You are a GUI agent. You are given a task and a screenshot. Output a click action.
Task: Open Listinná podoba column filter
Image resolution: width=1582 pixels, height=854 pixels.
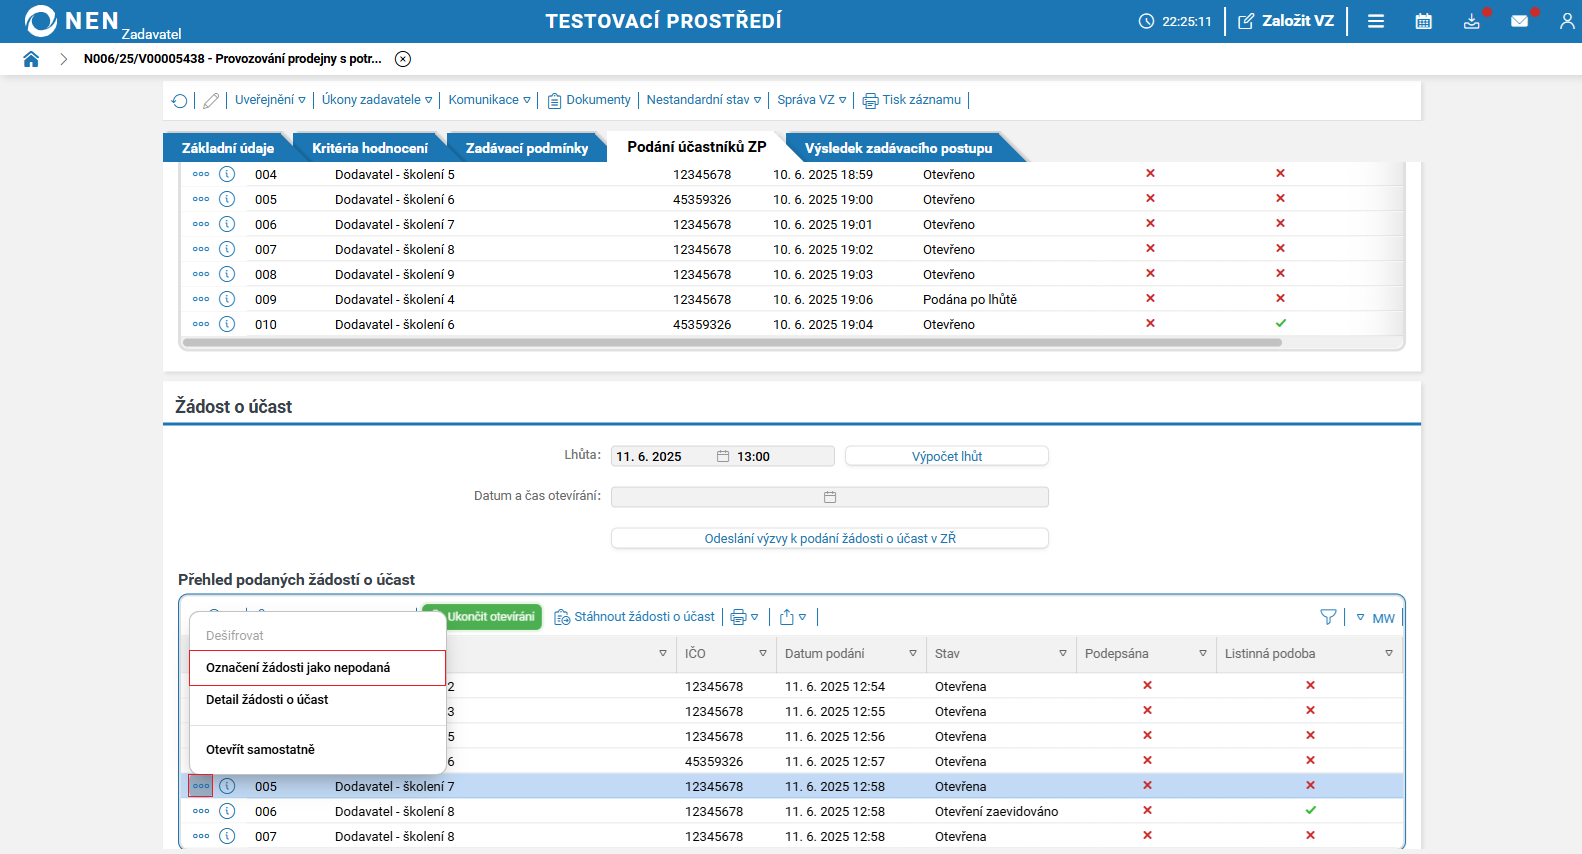pos(1389,654)
